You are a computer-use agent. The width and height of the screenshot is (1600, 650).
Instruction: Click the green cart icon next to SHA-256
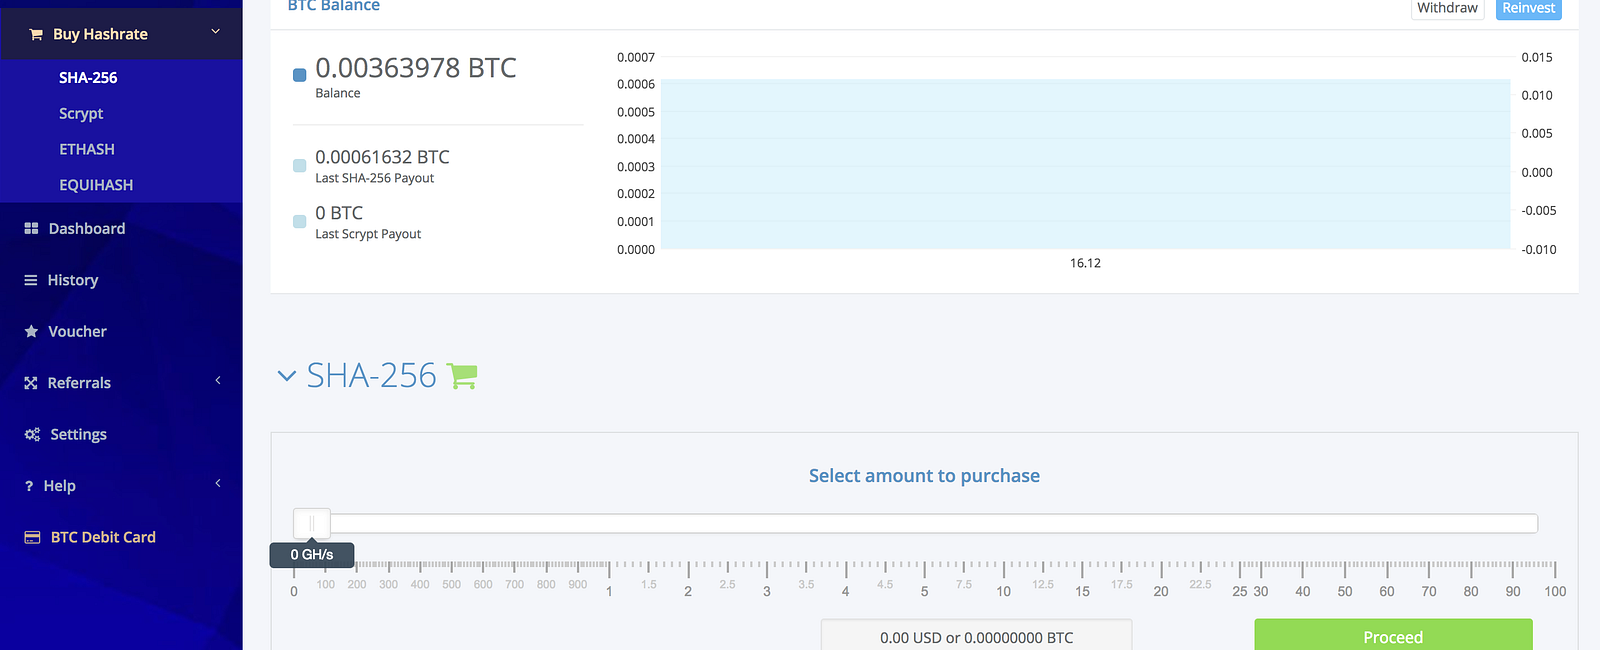coord(462,376)
